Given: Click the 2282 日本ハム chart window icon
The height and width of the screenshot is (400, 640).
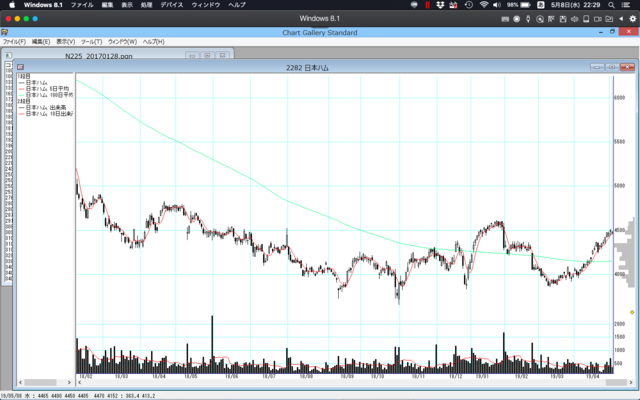Looking at the screenshot, I should 20,67.
